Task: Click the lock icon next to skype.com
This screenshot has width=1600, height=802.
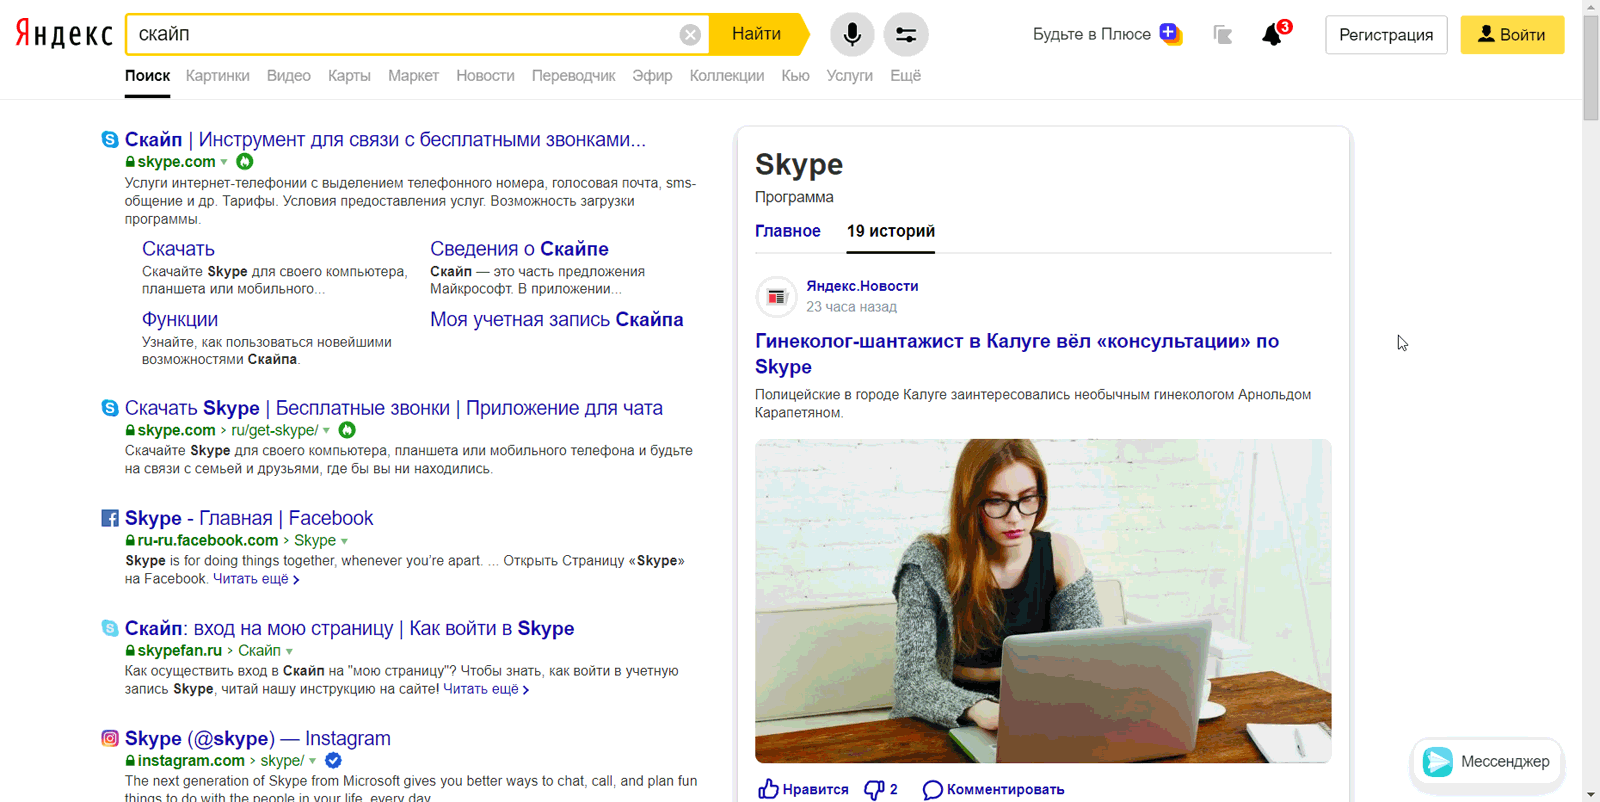Action: tap(130, 162)
